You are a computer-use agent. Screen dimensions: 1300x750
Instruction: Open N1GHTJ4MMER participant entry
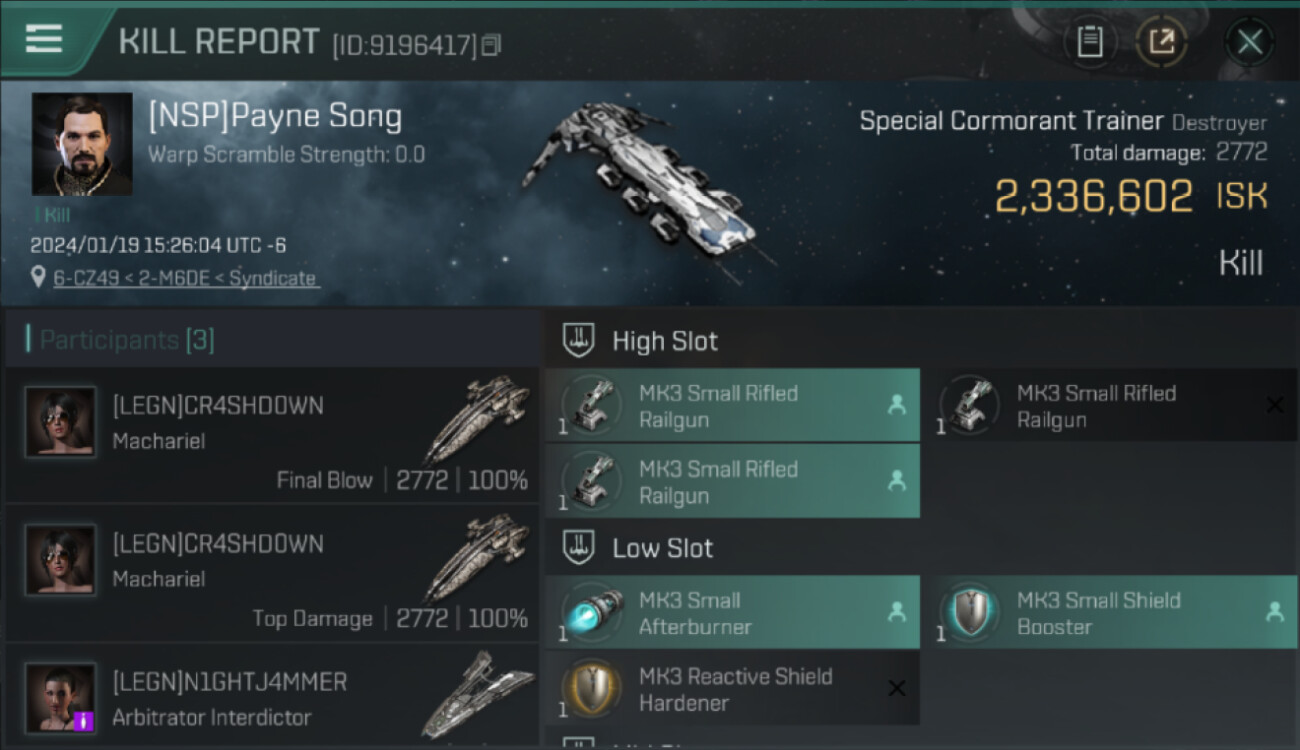coord(272,698)
